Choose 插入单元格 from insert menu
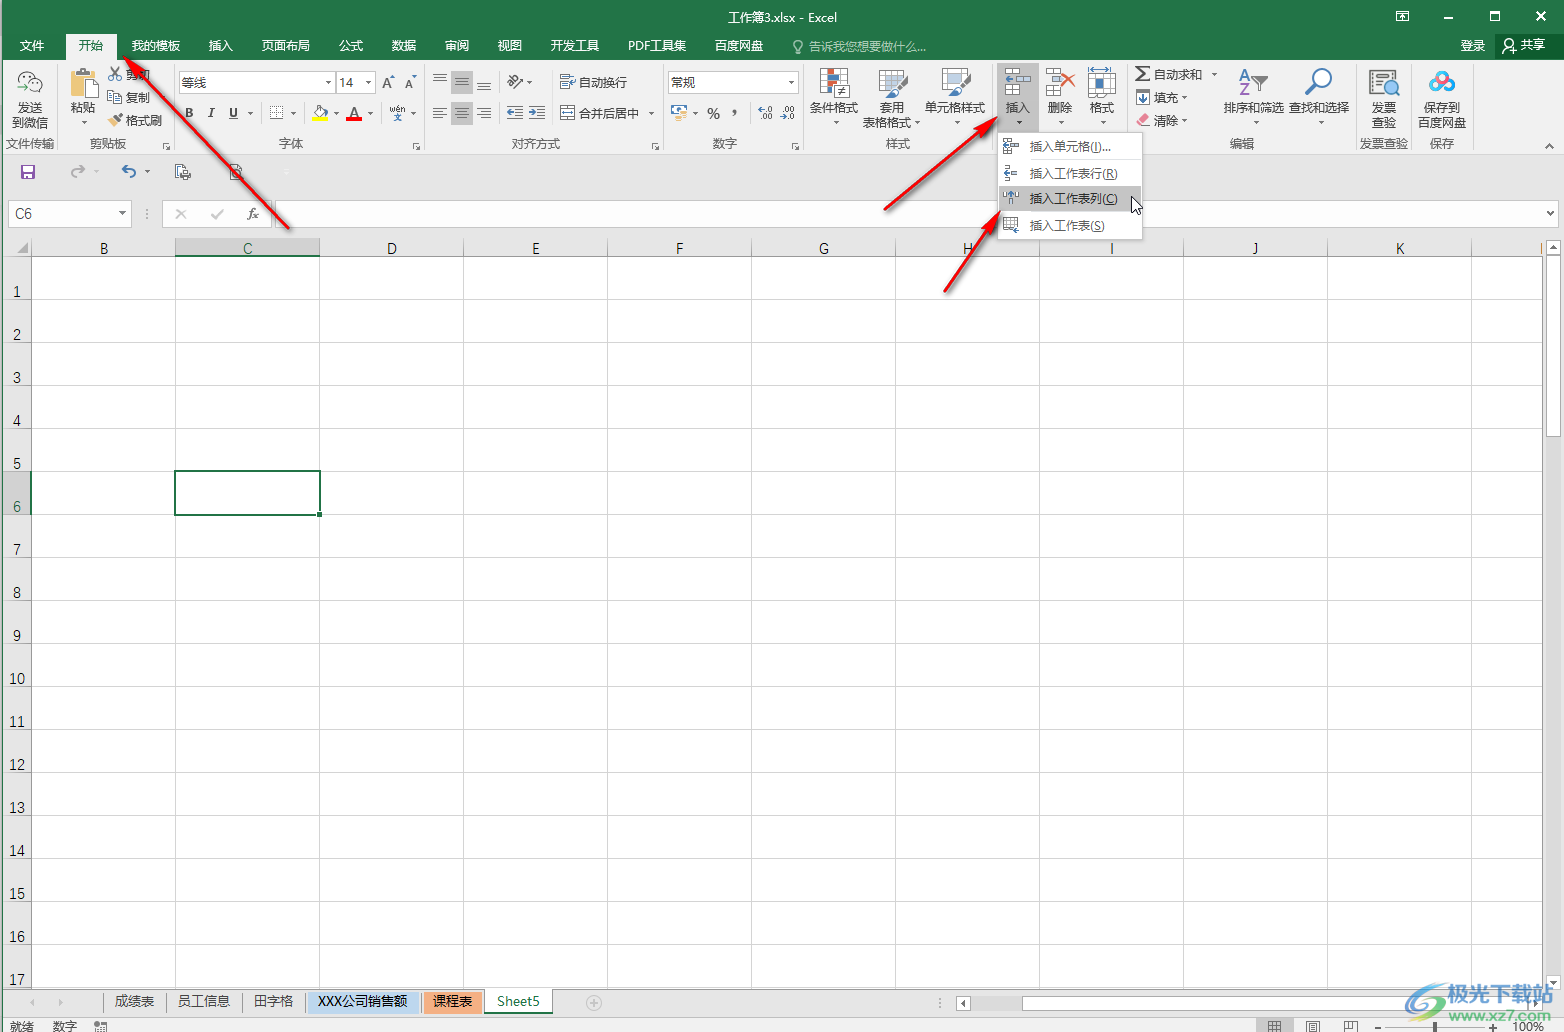Viewport: 1564px width, 1032px height. 1070,146
